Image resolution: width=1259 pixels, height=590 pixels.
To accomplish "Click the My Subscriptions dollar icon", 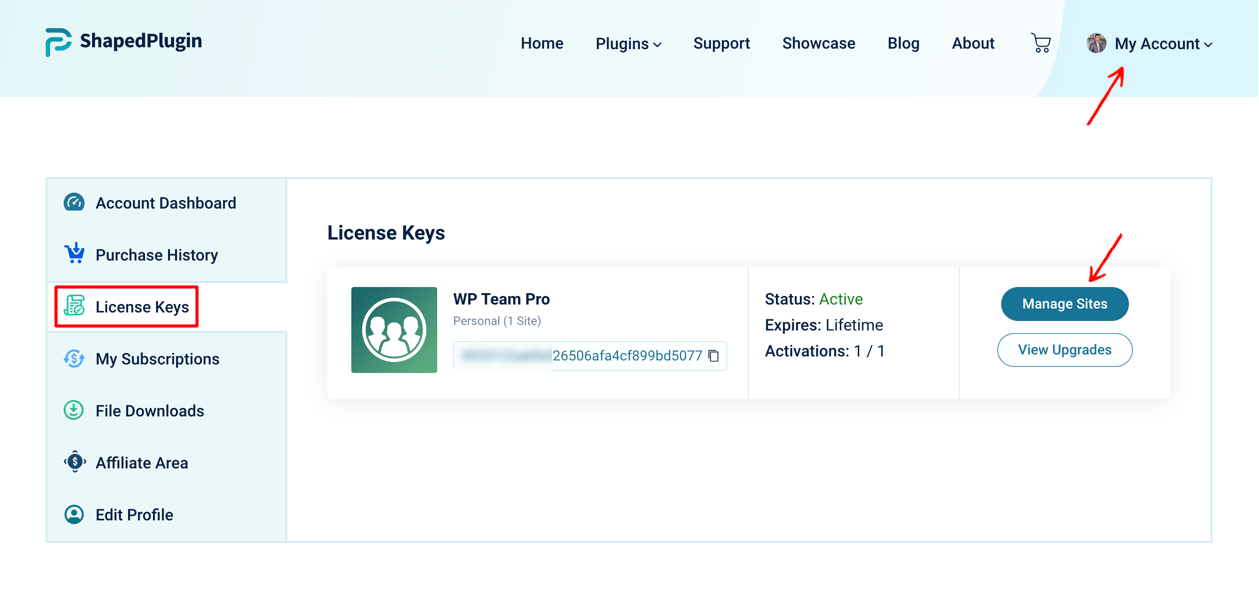I will click(x=74, y=358).
